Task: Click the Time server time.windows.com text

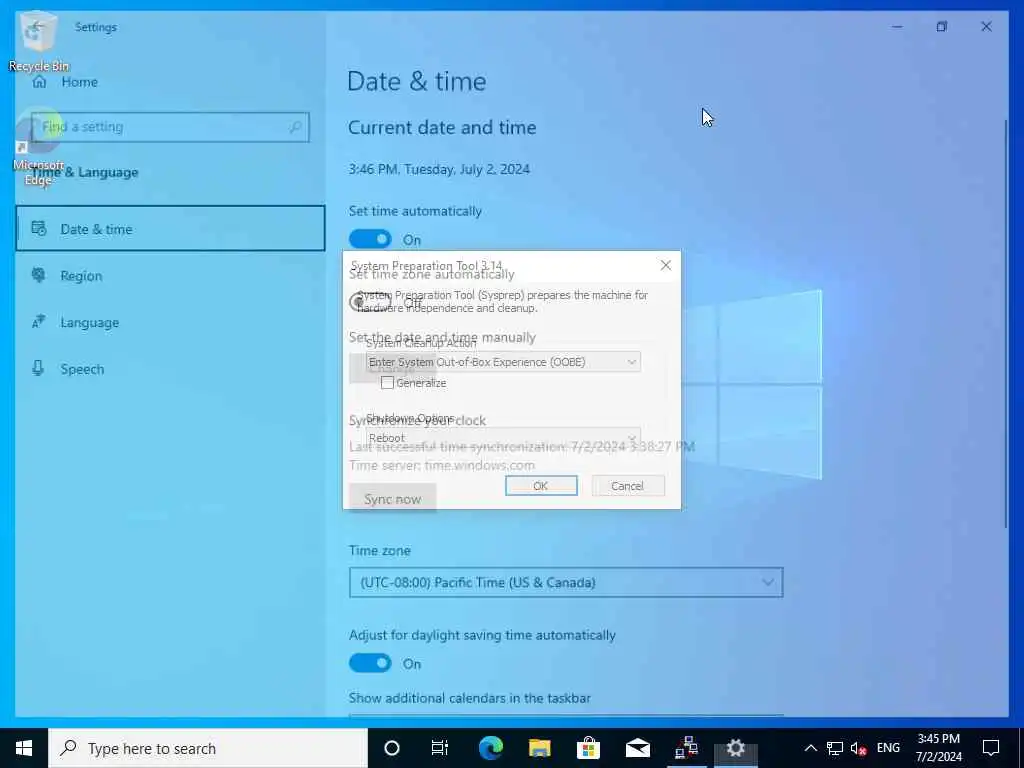Action: (x=442, y=465)
